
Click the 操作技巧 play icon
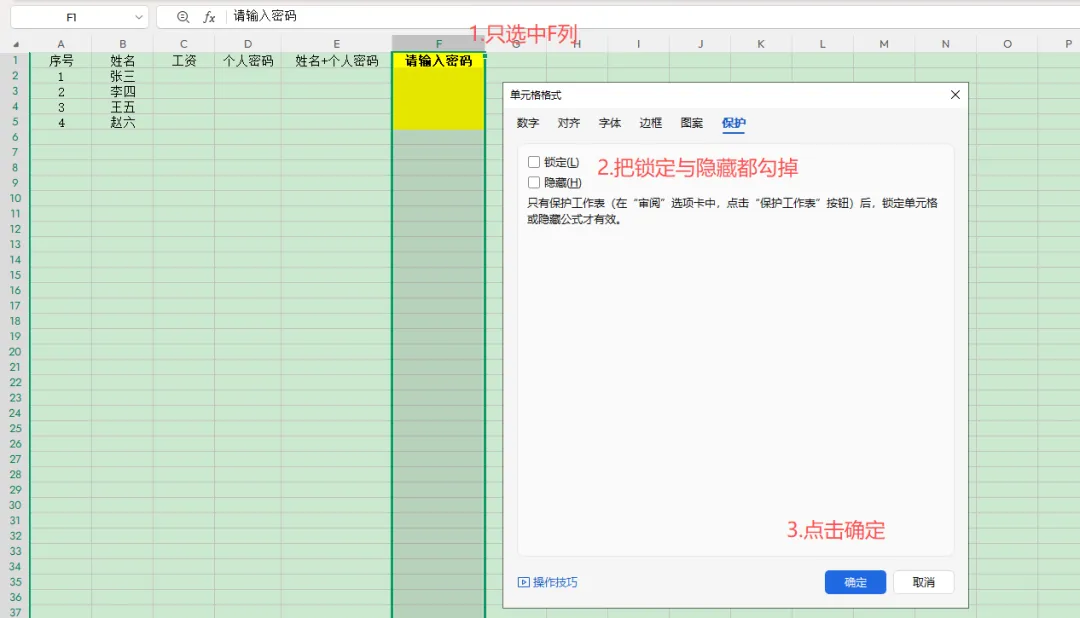coord(523,582)
